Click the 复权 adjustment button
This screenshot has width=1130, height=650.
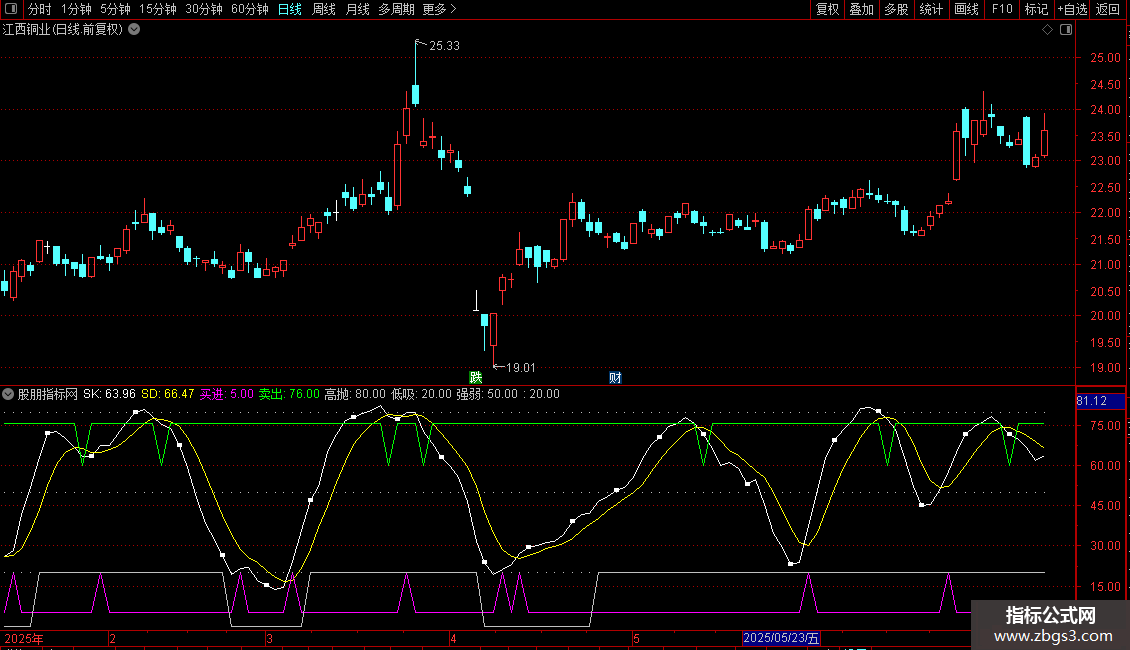tap(827, 9)
